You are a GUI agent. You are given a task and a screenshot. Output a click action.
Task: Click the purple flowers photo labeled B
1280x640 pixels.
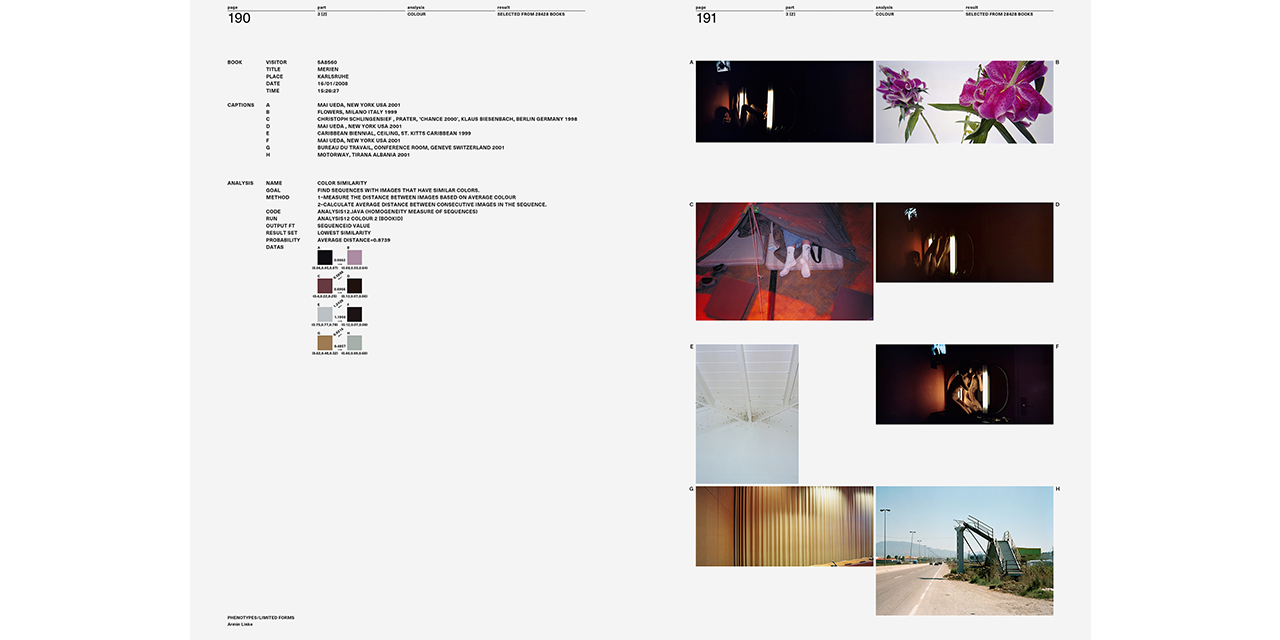964,102
